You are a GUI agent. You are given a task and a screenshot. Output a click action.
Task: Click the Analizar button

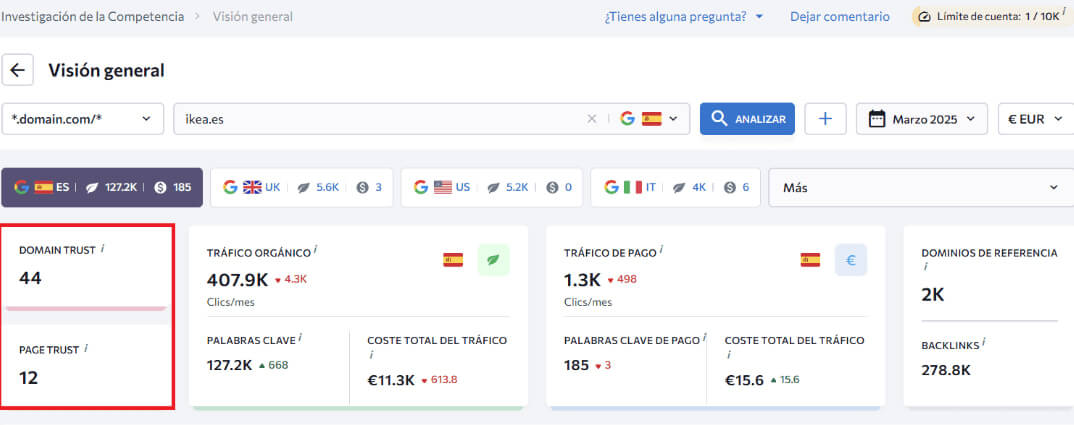tap(747, 119)
